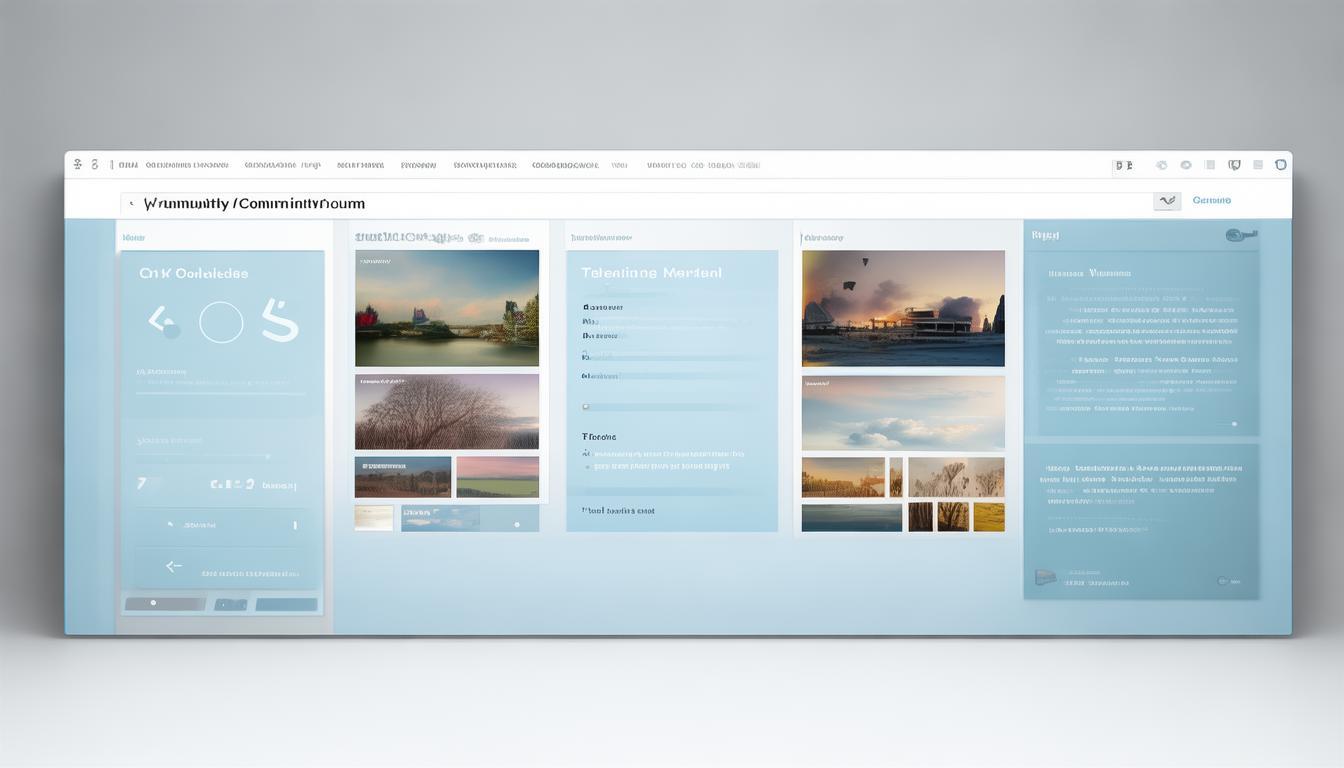The image size is (1344, 768).
Task: Click the blue link right of the address bar
Action: tap(1211, 201)
